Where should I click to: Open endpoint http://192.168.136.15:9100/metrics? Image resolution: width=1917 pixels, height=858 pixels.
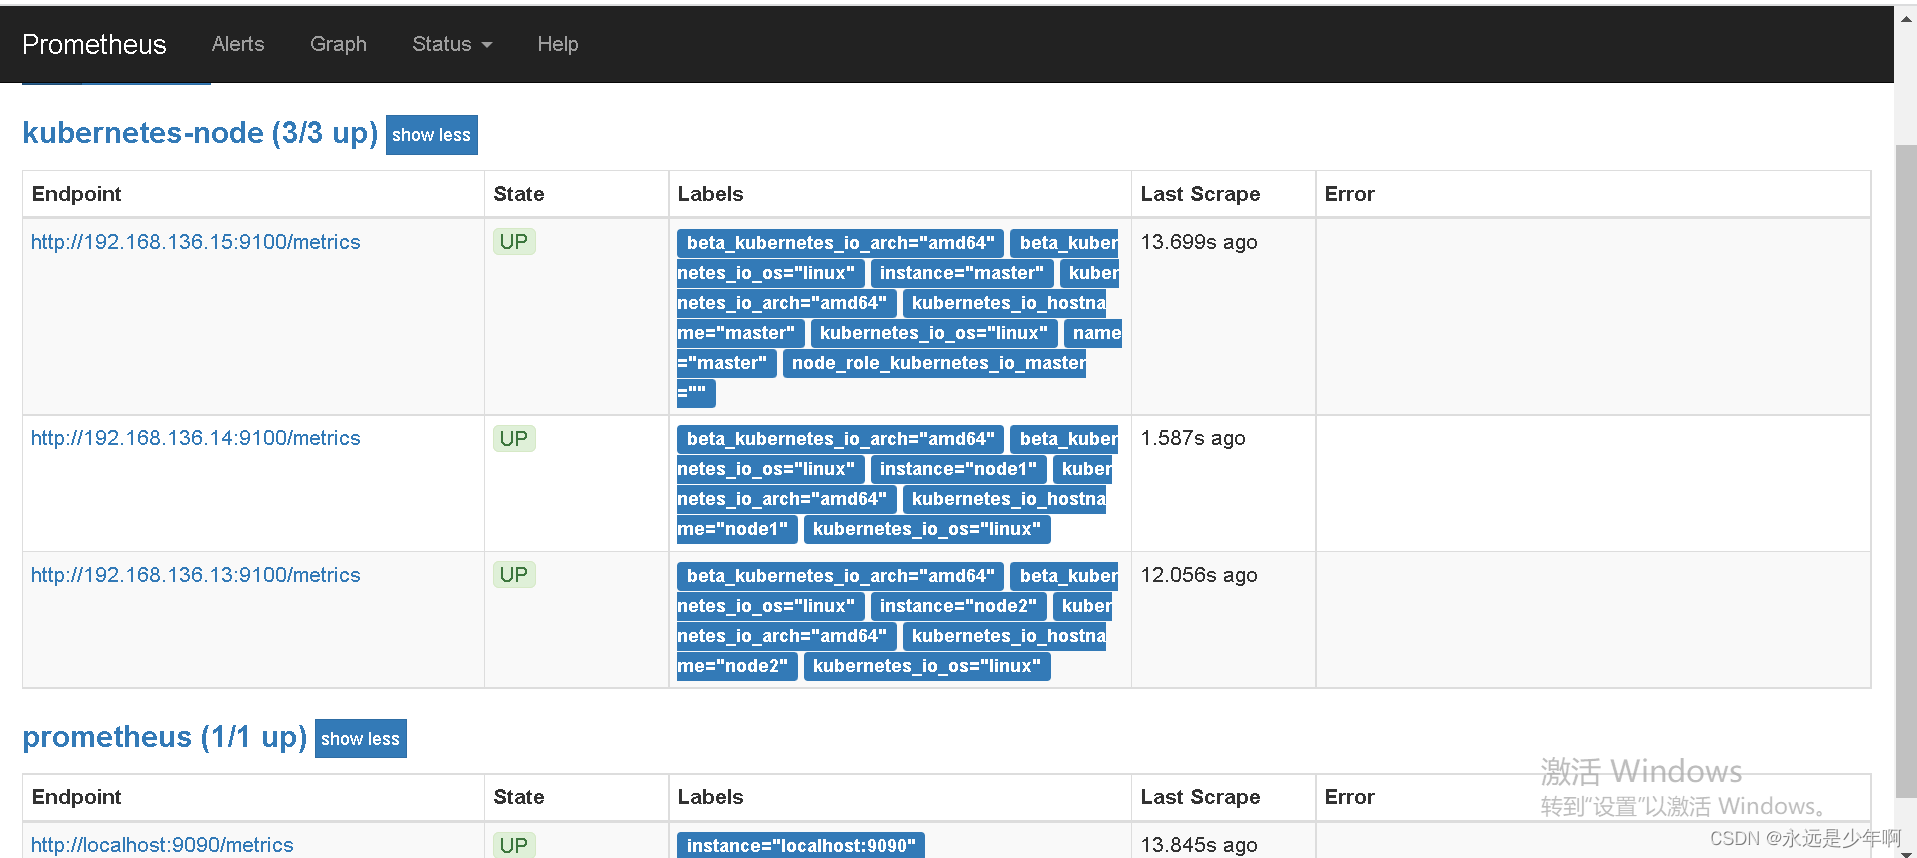tap(196, 242)
